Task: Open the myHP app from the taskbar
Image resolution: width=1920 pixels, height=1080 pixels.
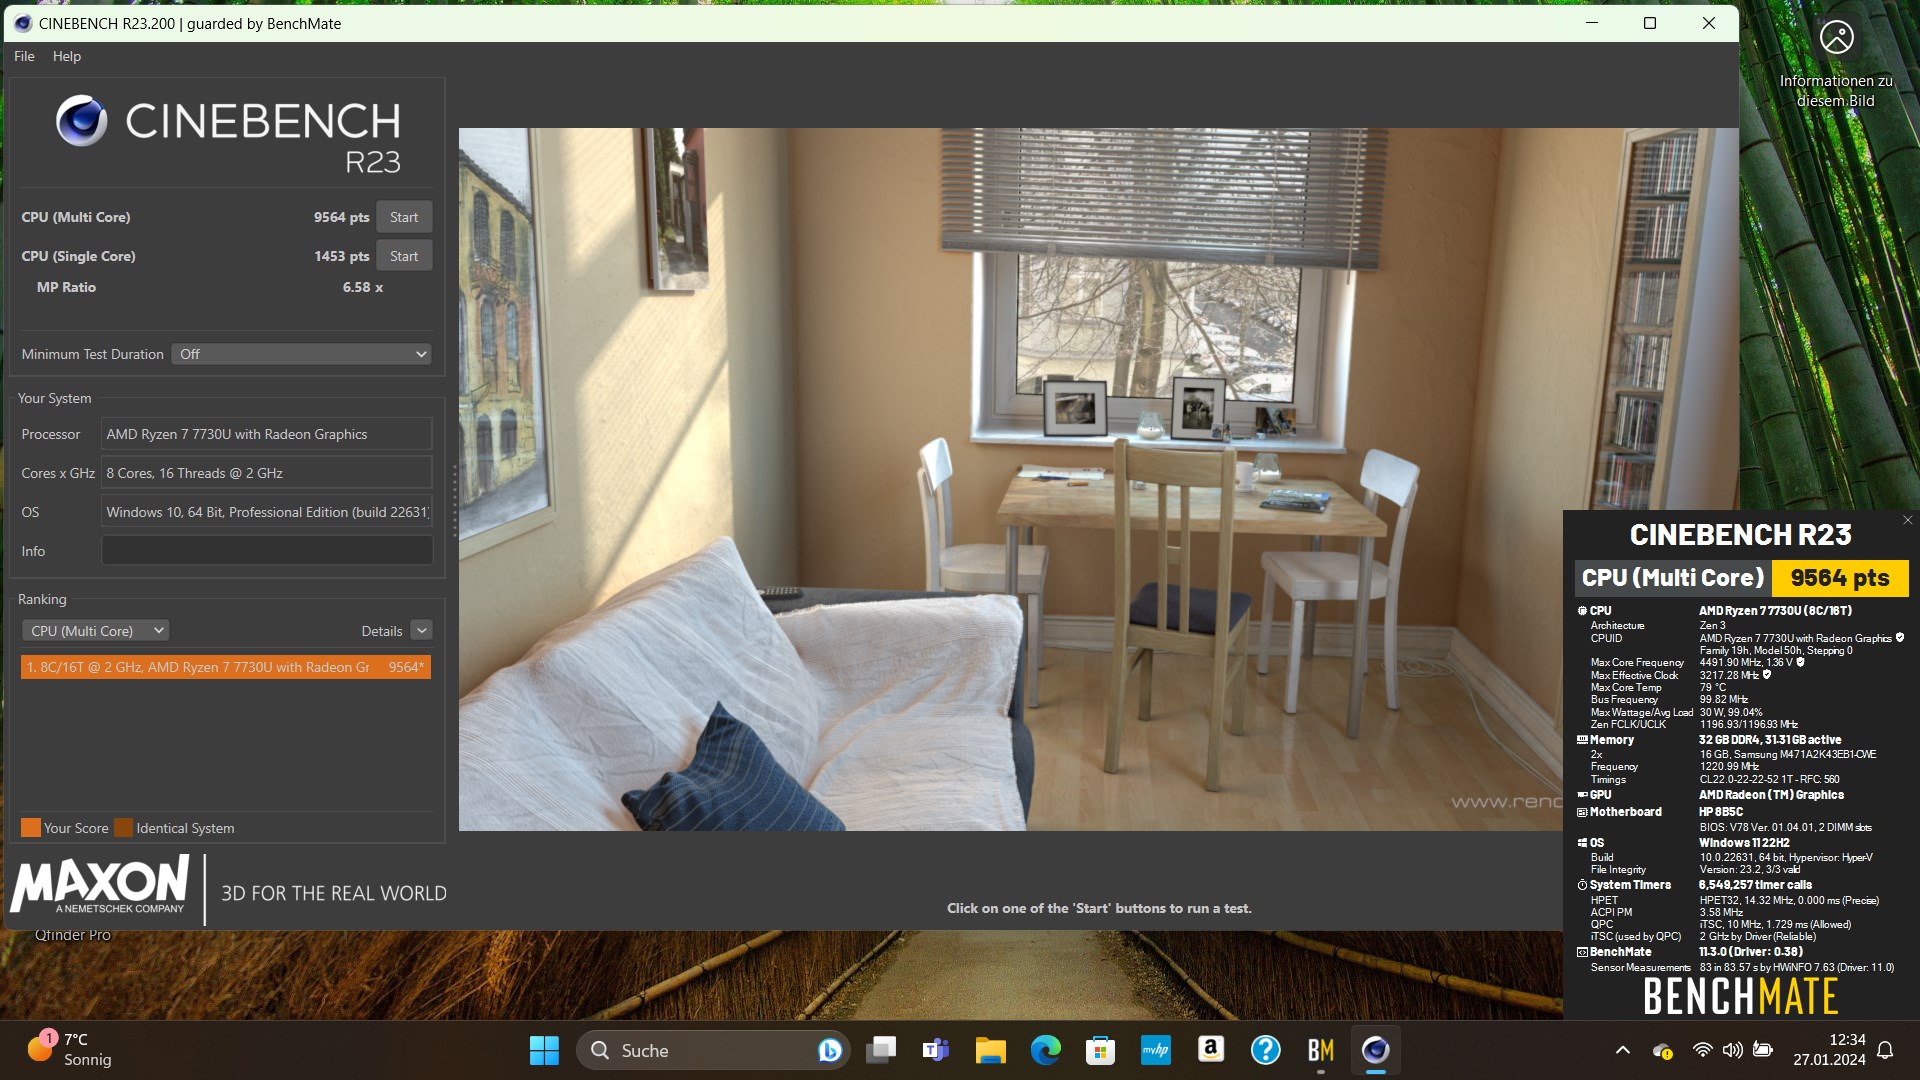Action: click(x=1156, y=1050)
